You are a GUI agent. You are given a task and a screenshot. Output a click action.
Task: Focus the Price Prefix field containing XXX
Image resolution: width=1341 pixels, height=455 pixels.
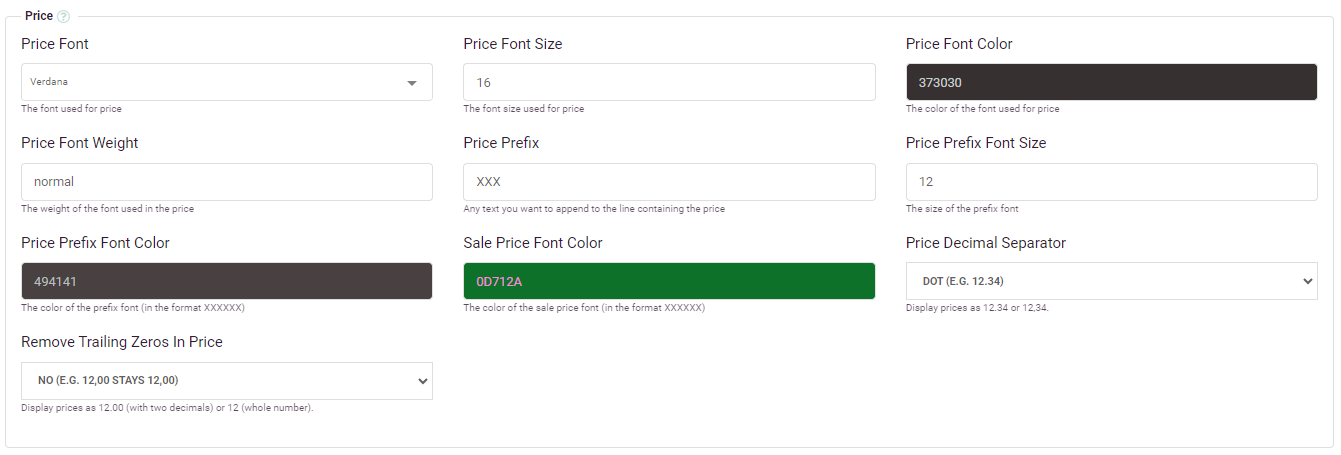coord(669,182)
